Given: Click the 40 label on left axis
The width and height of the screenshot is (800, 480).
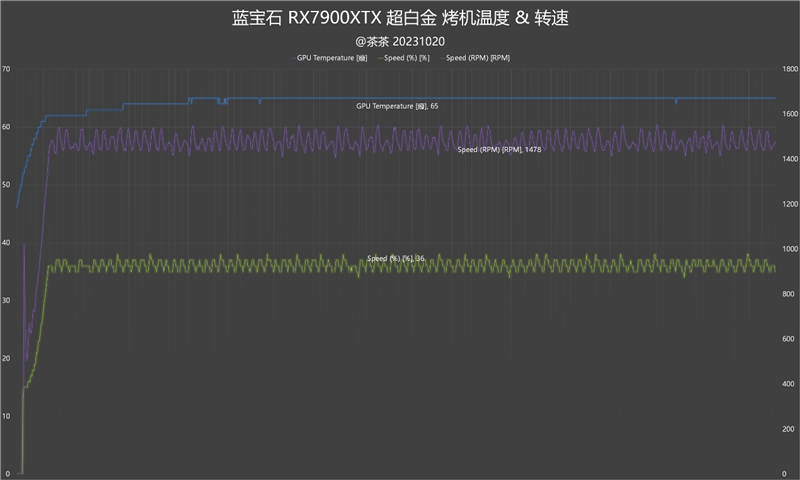Looking at the screenshot, I should pos(6,243).
